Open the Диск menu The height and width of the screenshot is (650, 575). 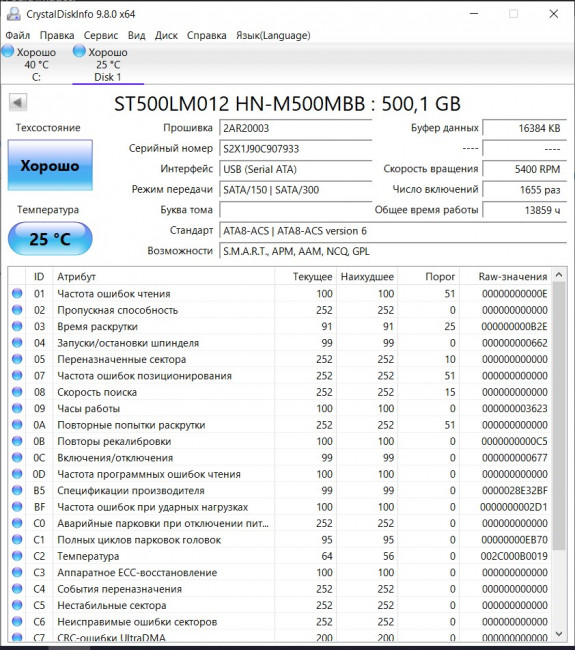click(x=166, y=36)
